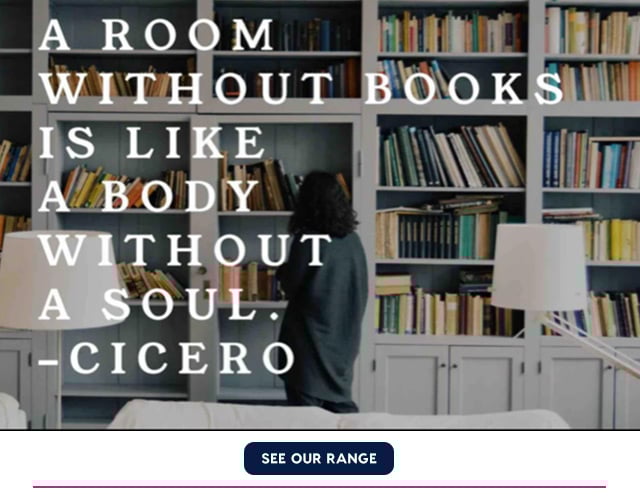This screenshot has height=497, width=640.
Task: Click the woman standing at the bookshelf
Action: [x=324, y=292]
